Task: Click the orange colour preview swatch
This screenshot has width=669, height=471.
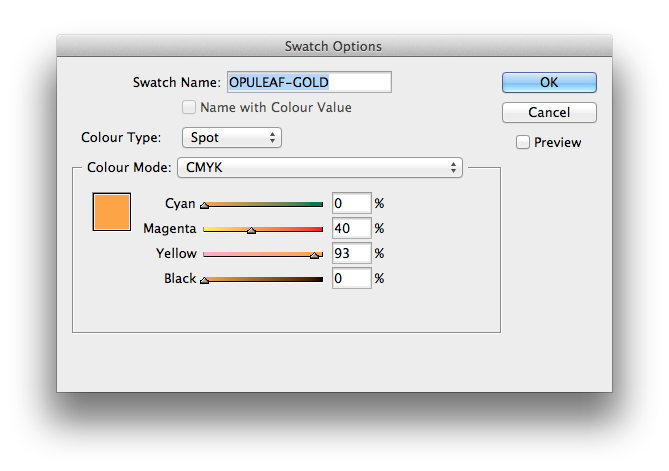Action: click(x=112, y=212)
